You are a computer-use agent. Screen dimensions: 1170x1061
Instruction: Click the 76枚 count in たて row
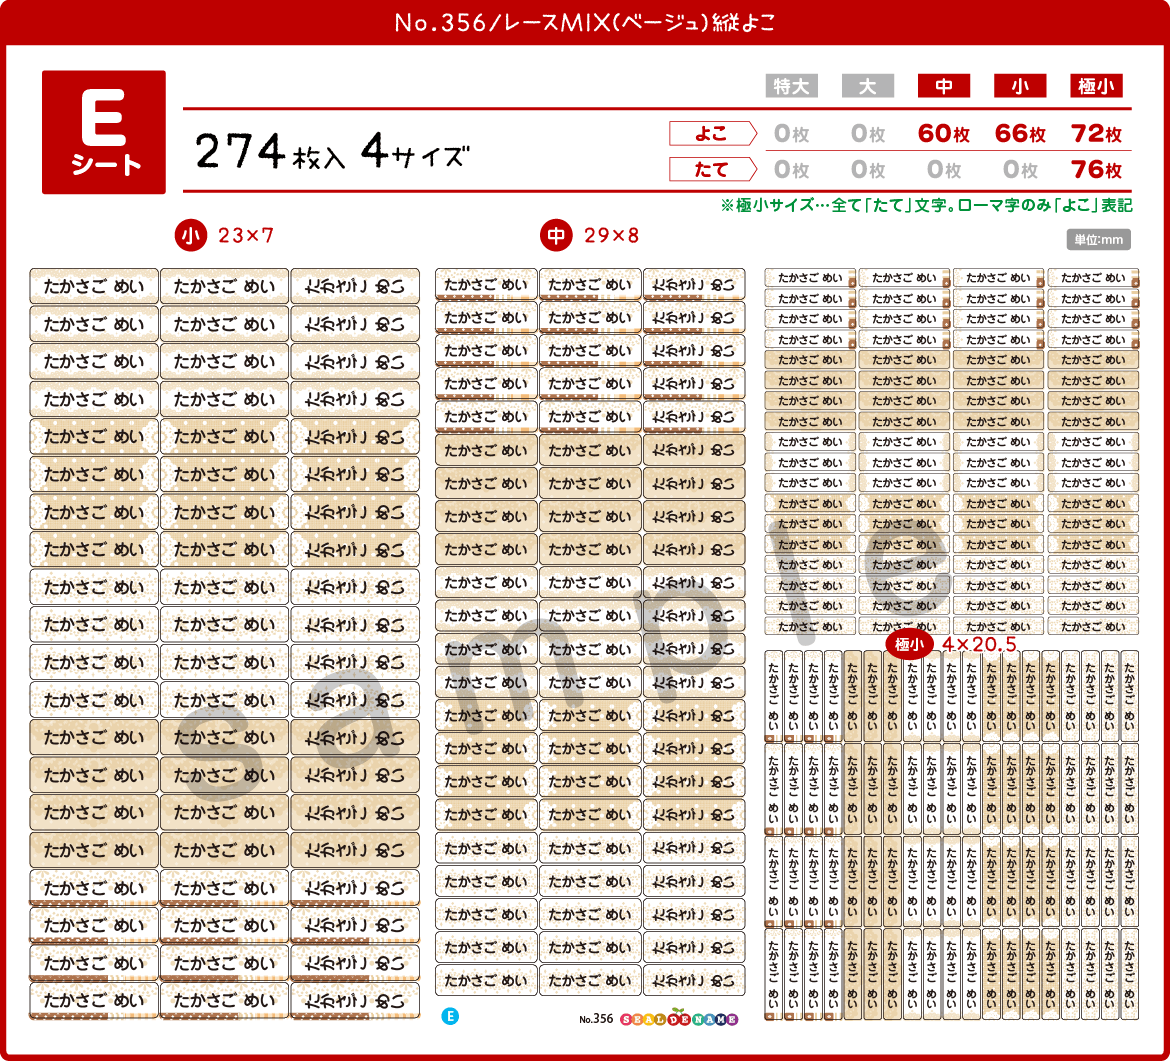tap(1096, 169)
